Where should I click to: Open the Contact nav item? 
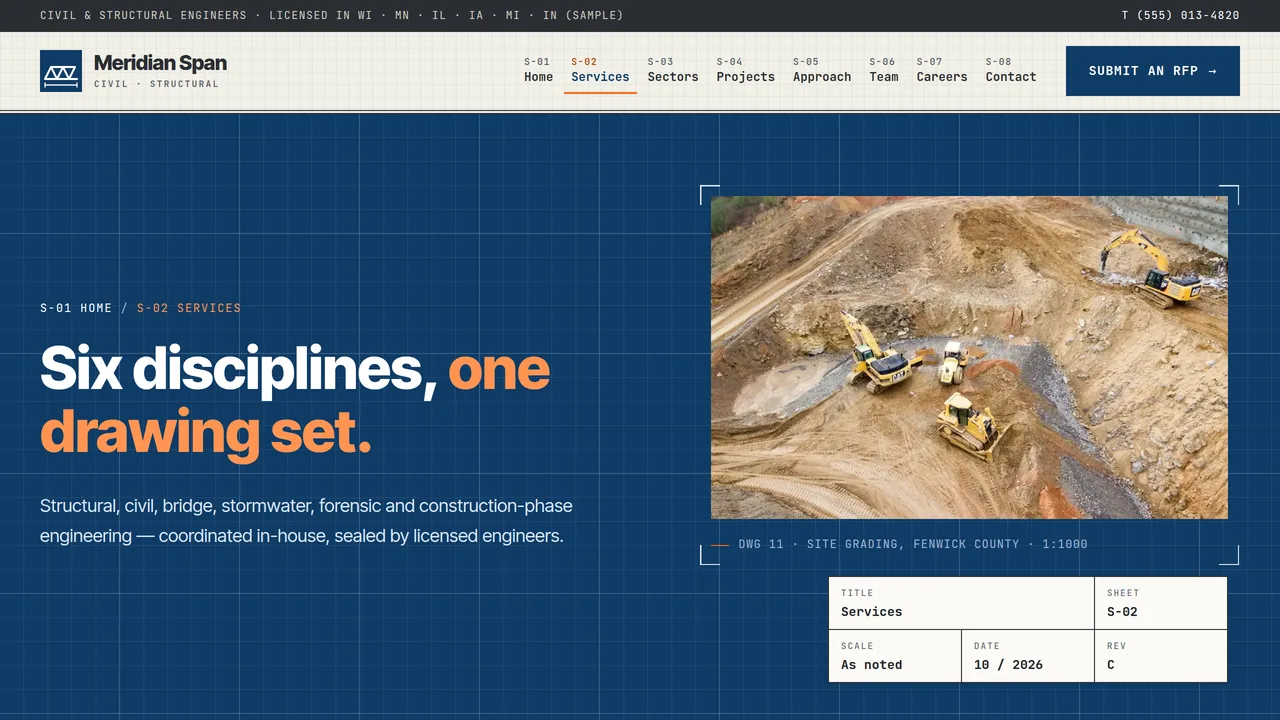[x=1011, y=70]
